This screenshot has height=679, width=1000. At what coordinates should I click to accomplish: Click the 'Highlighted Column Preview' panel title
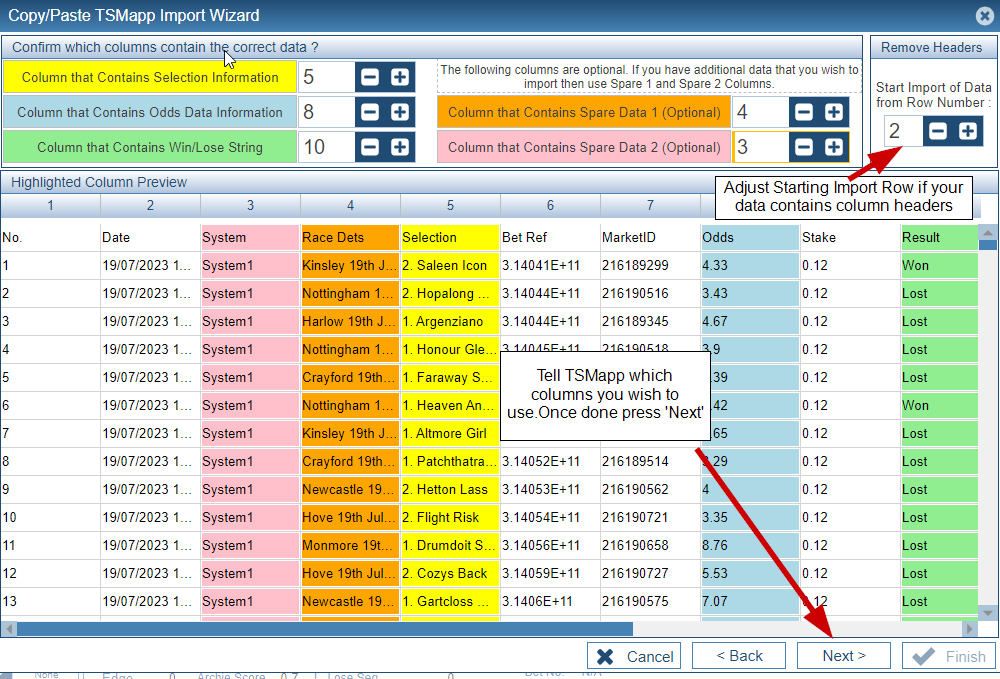coord(99,182)
